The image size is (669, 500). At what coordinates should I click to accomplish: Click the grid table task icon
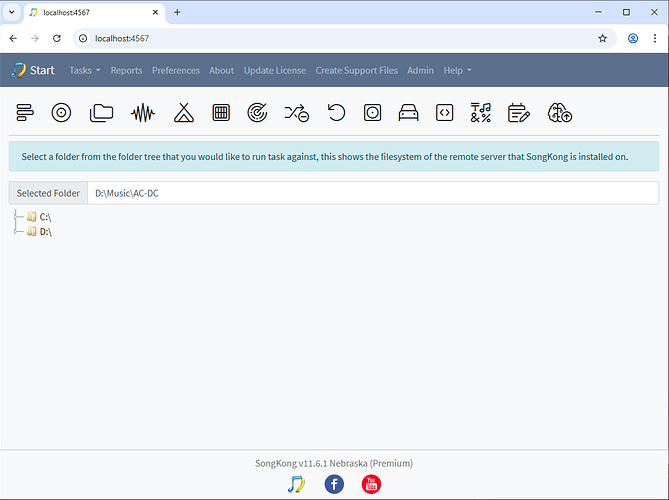click(x=221, y=113)
